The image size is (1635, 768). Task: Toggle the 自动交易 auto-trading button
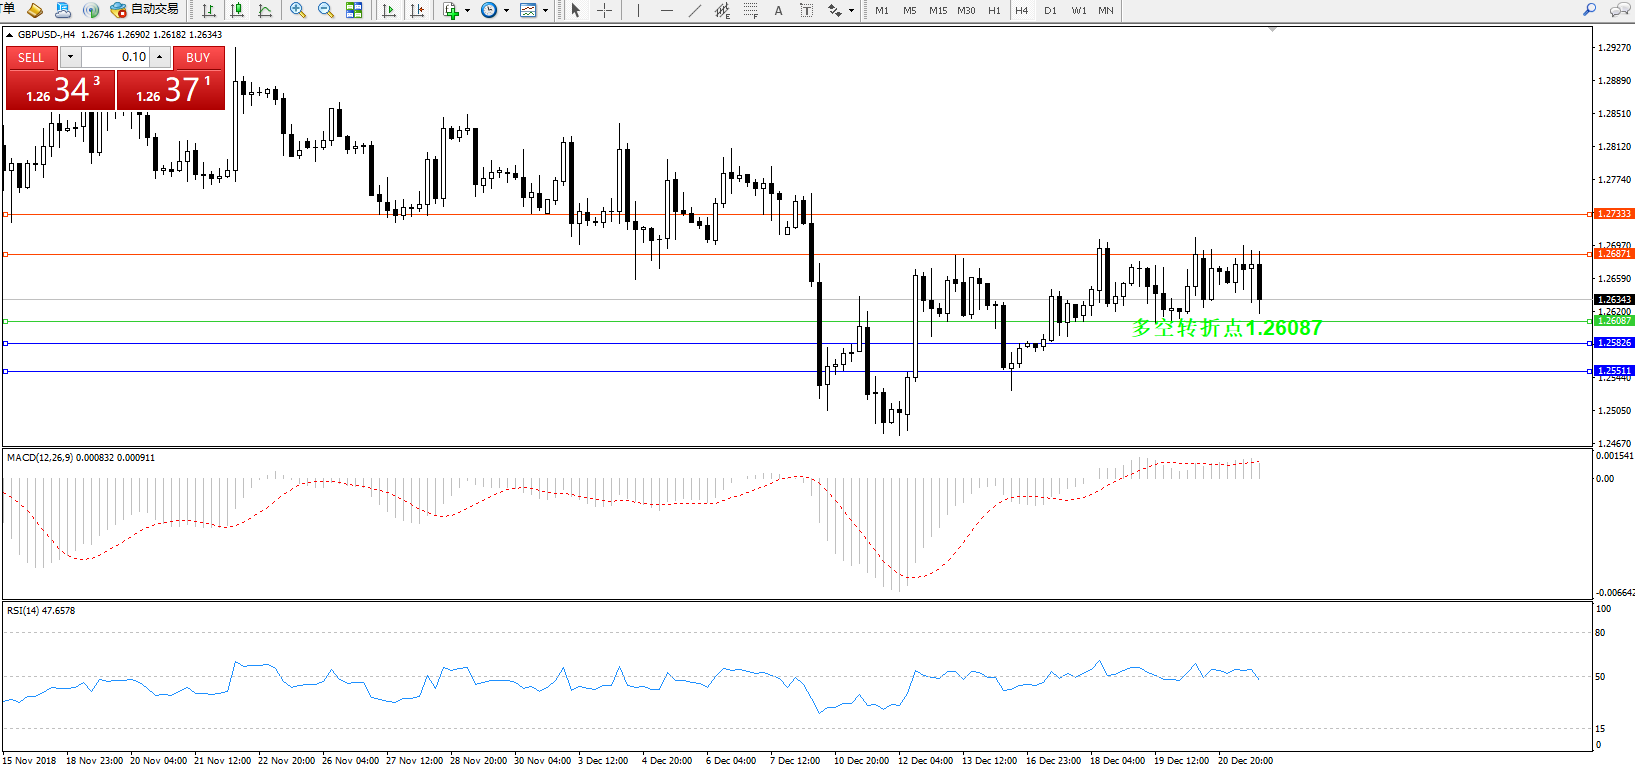(145, 10)
